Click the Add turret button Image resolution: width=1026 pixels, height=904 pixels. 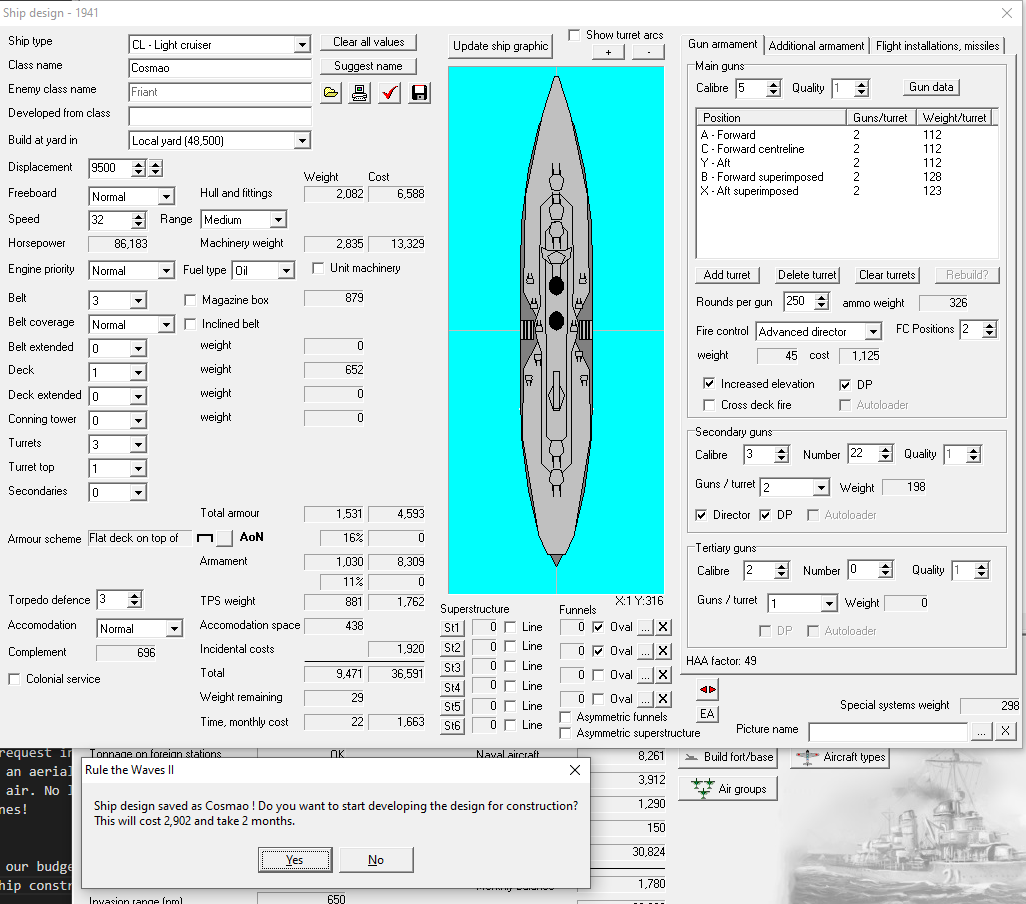click(x=727, y=275)
